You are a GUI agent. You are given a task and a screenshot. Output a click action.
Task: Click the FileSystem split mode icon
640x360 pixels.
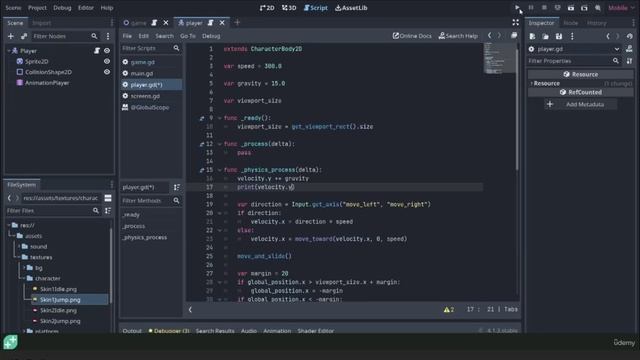108,198
